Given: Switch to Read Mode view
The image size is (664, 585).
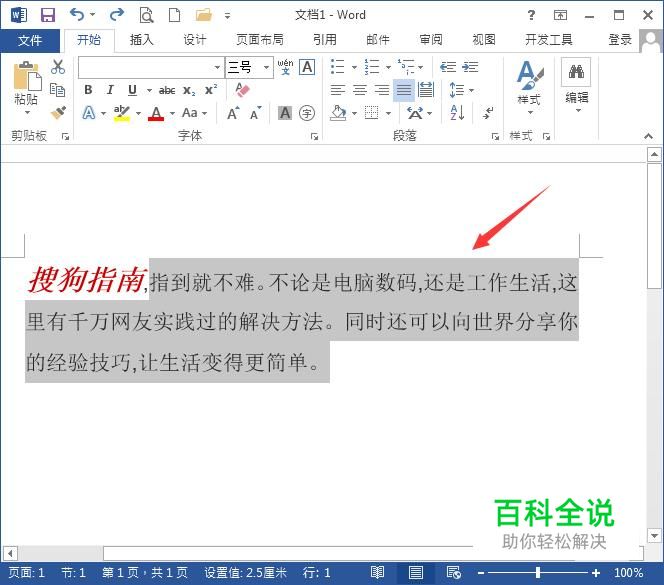Looking at the screenshot, I should click(x=377, y=573).
